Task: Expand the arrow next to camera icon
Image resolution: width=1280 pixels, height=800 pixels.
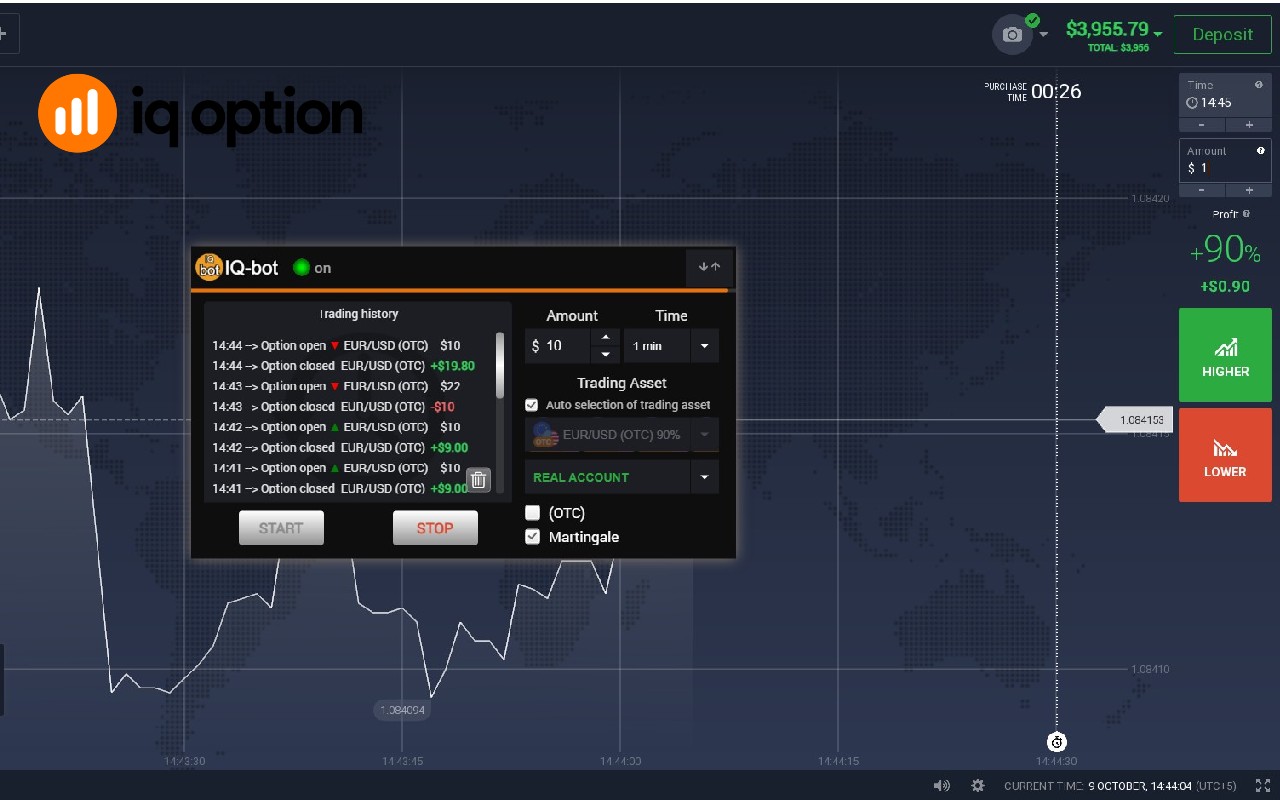Action: tap(1044, 35)
